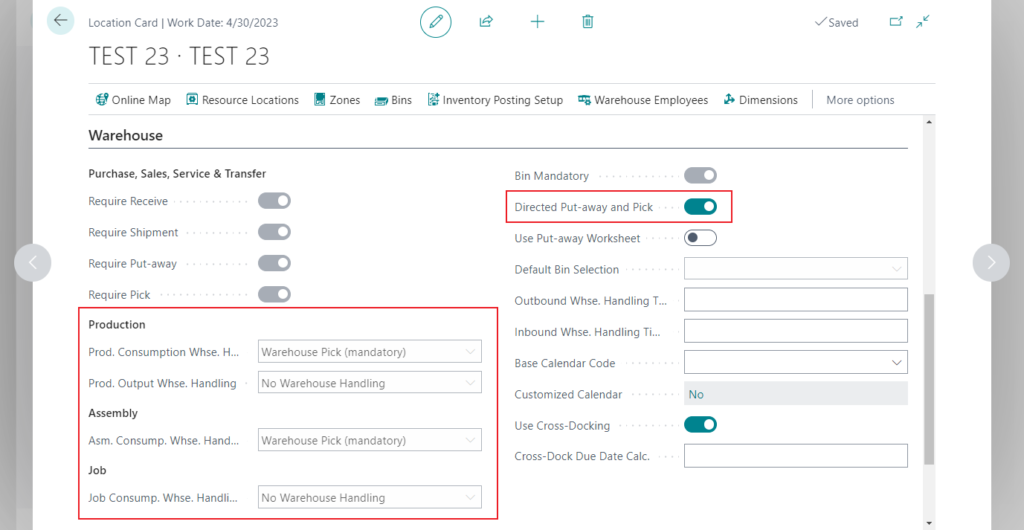This screenshot has height=530, width=1024.
Task: Open Online Map action
Action: [x=133, y=100]
